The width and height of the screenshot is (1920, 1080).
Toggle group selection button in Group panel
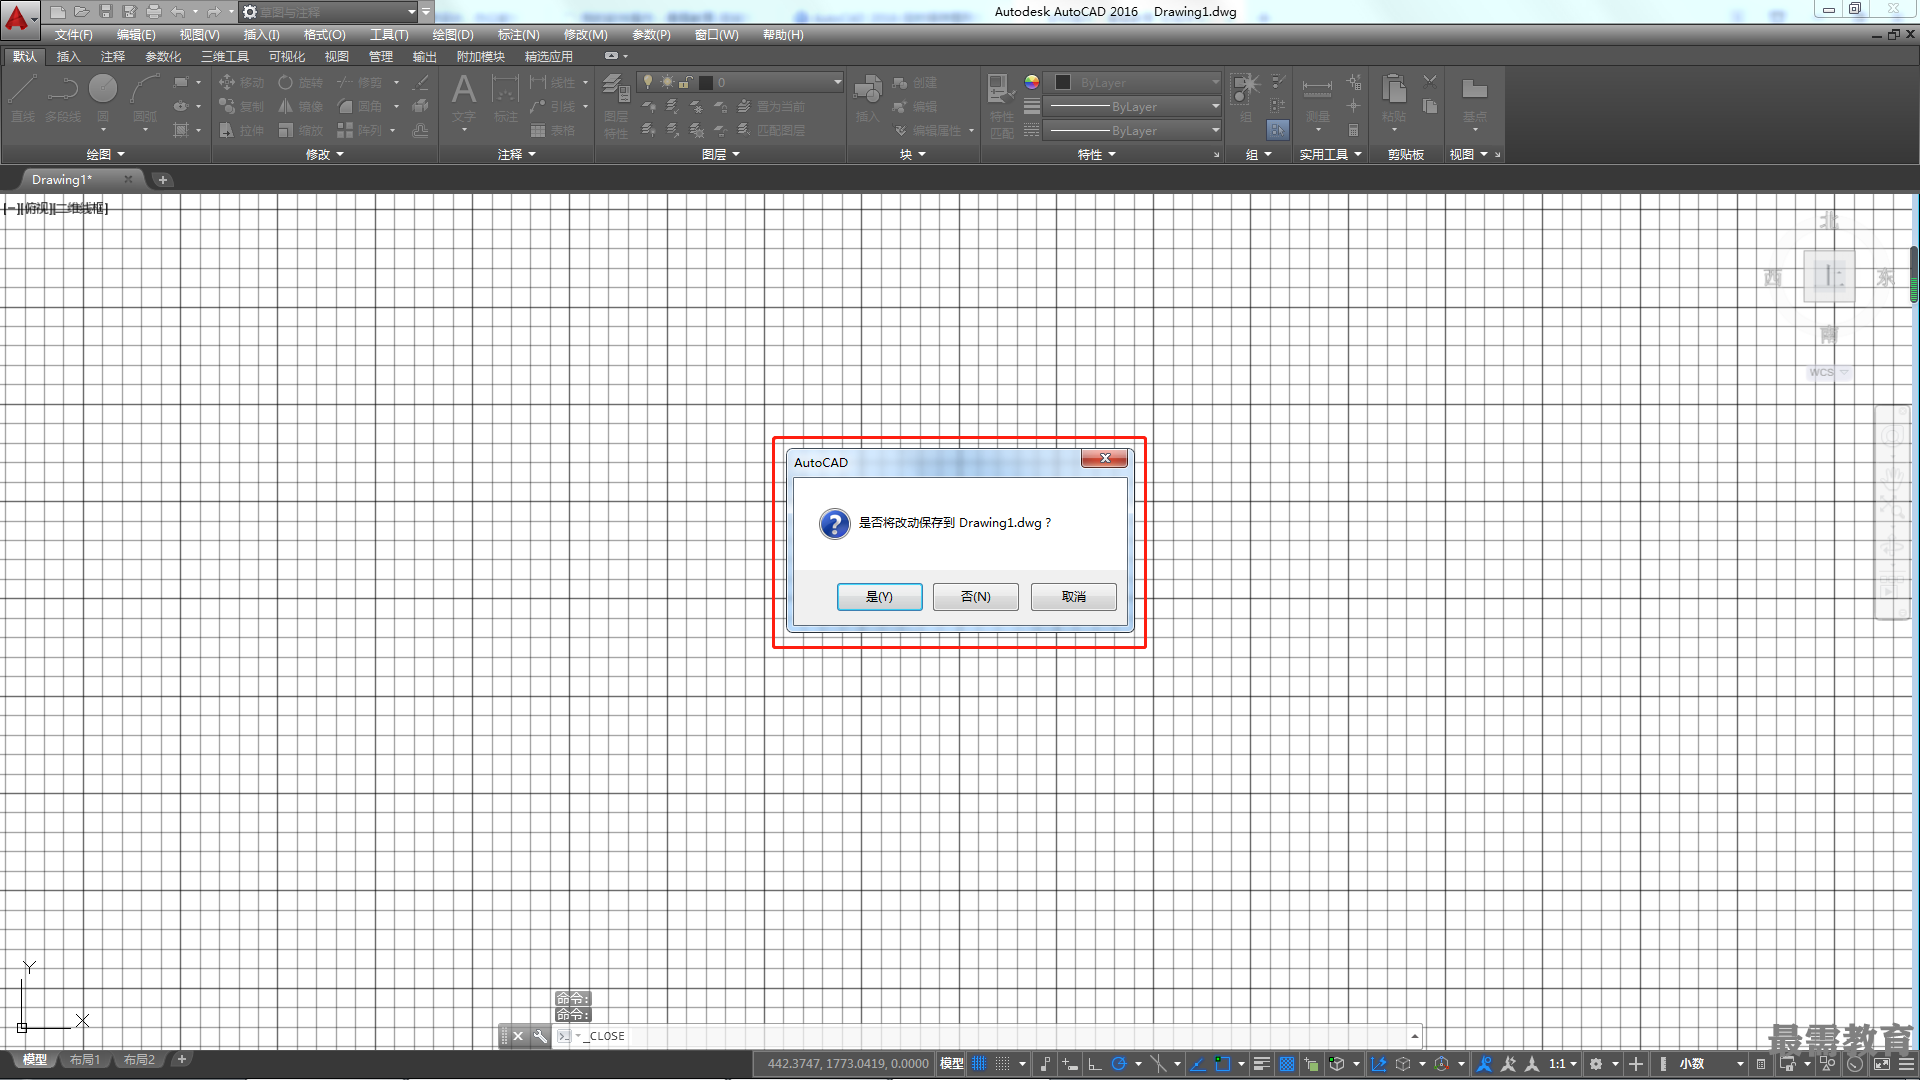pos(1278,130)
